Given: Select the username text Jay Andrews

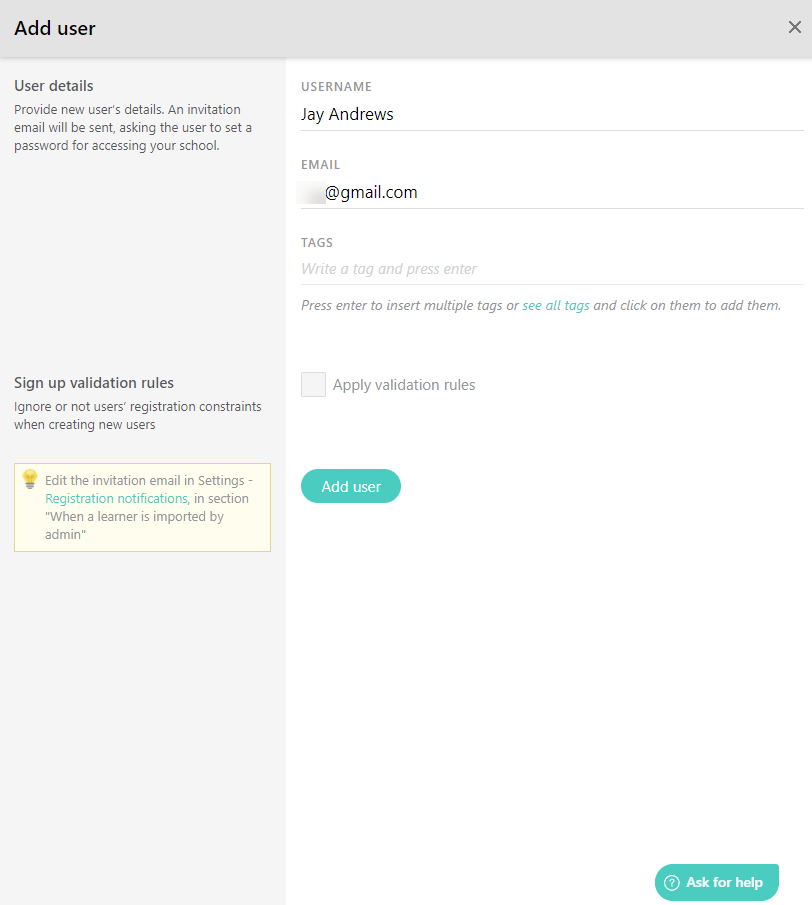Looking at the screenshot, I should tap(347, 114).
